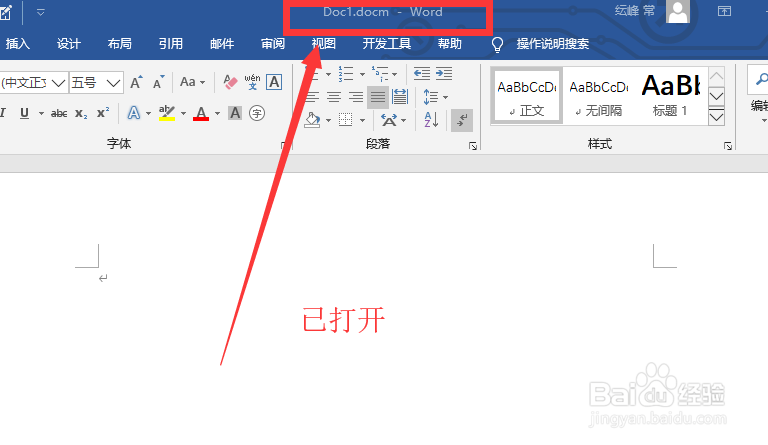768x445 pixels.
Task: Align paragraph text to the right
Action: pyautogui.click(x=356, y=97)
